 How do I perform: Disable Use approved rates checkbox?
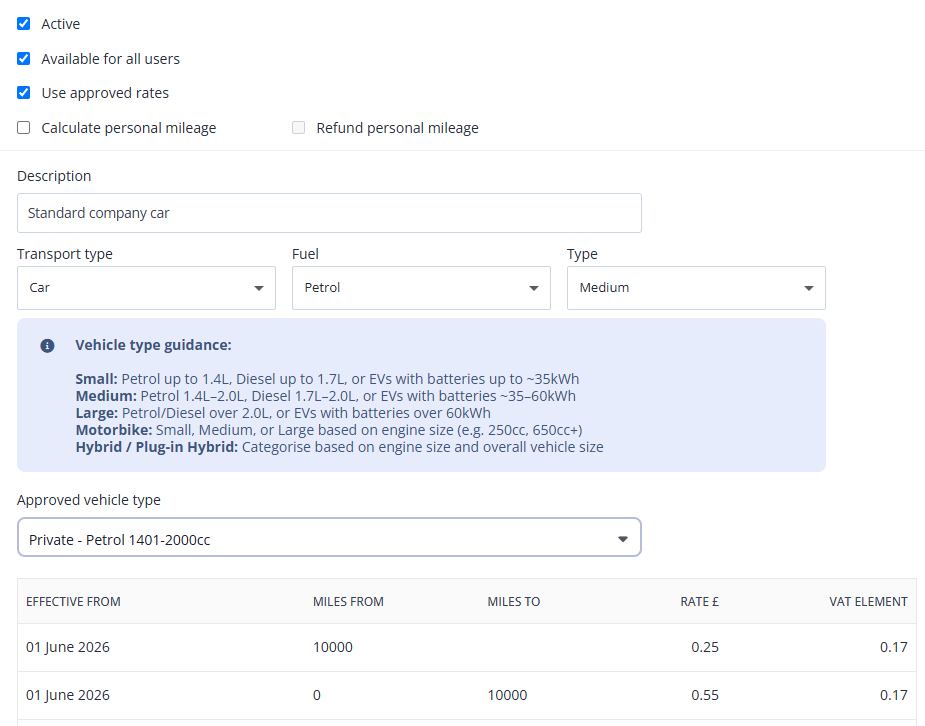pyautogui.click(x=24, y=93)
